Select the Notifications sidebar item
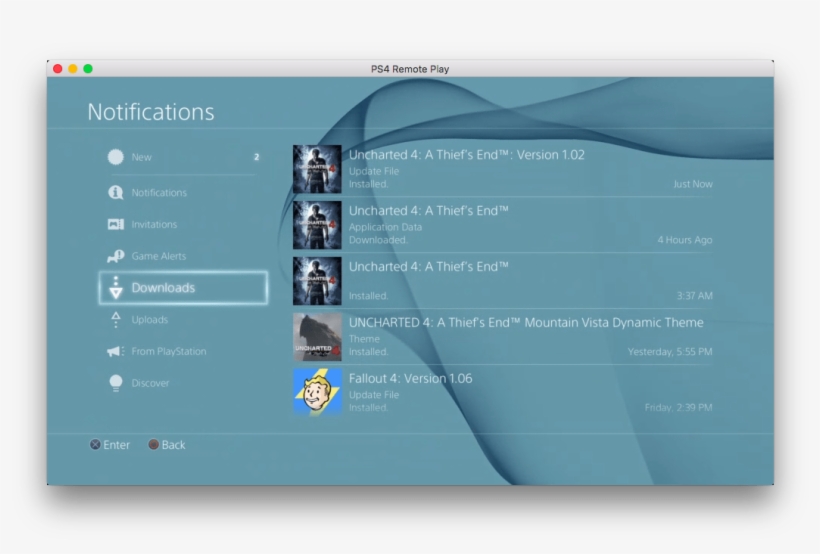820x554 pixels. coord(183,193)
